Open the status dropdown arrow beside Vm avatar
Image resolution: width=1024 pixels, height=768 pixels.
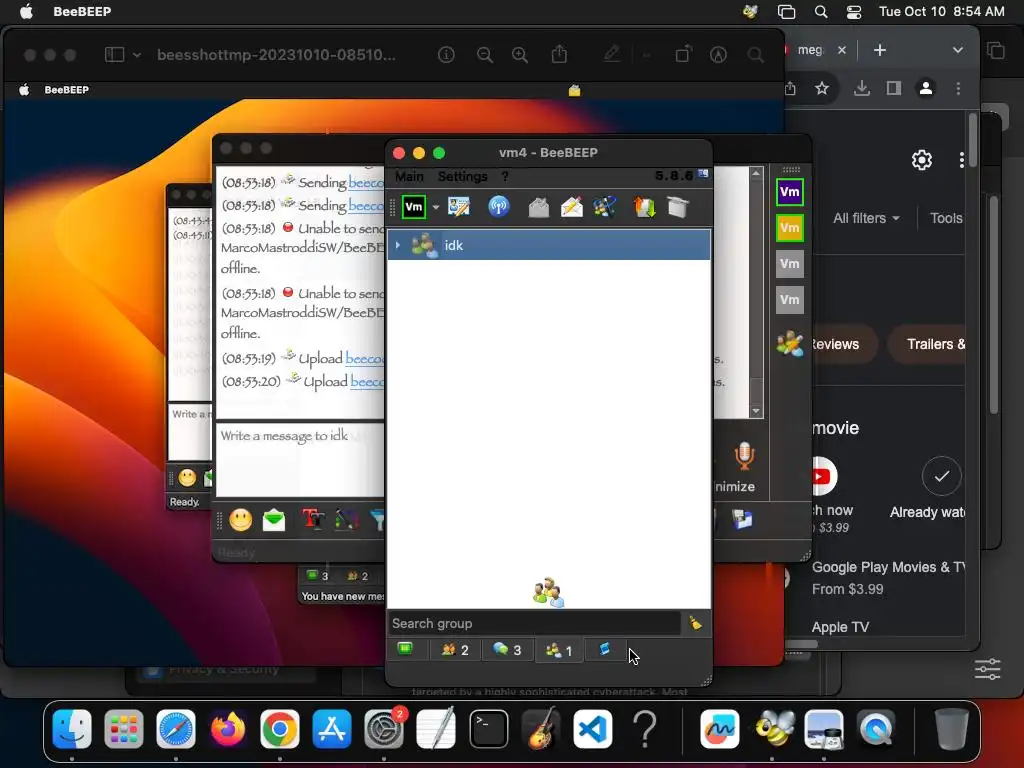tap(436, 208)
